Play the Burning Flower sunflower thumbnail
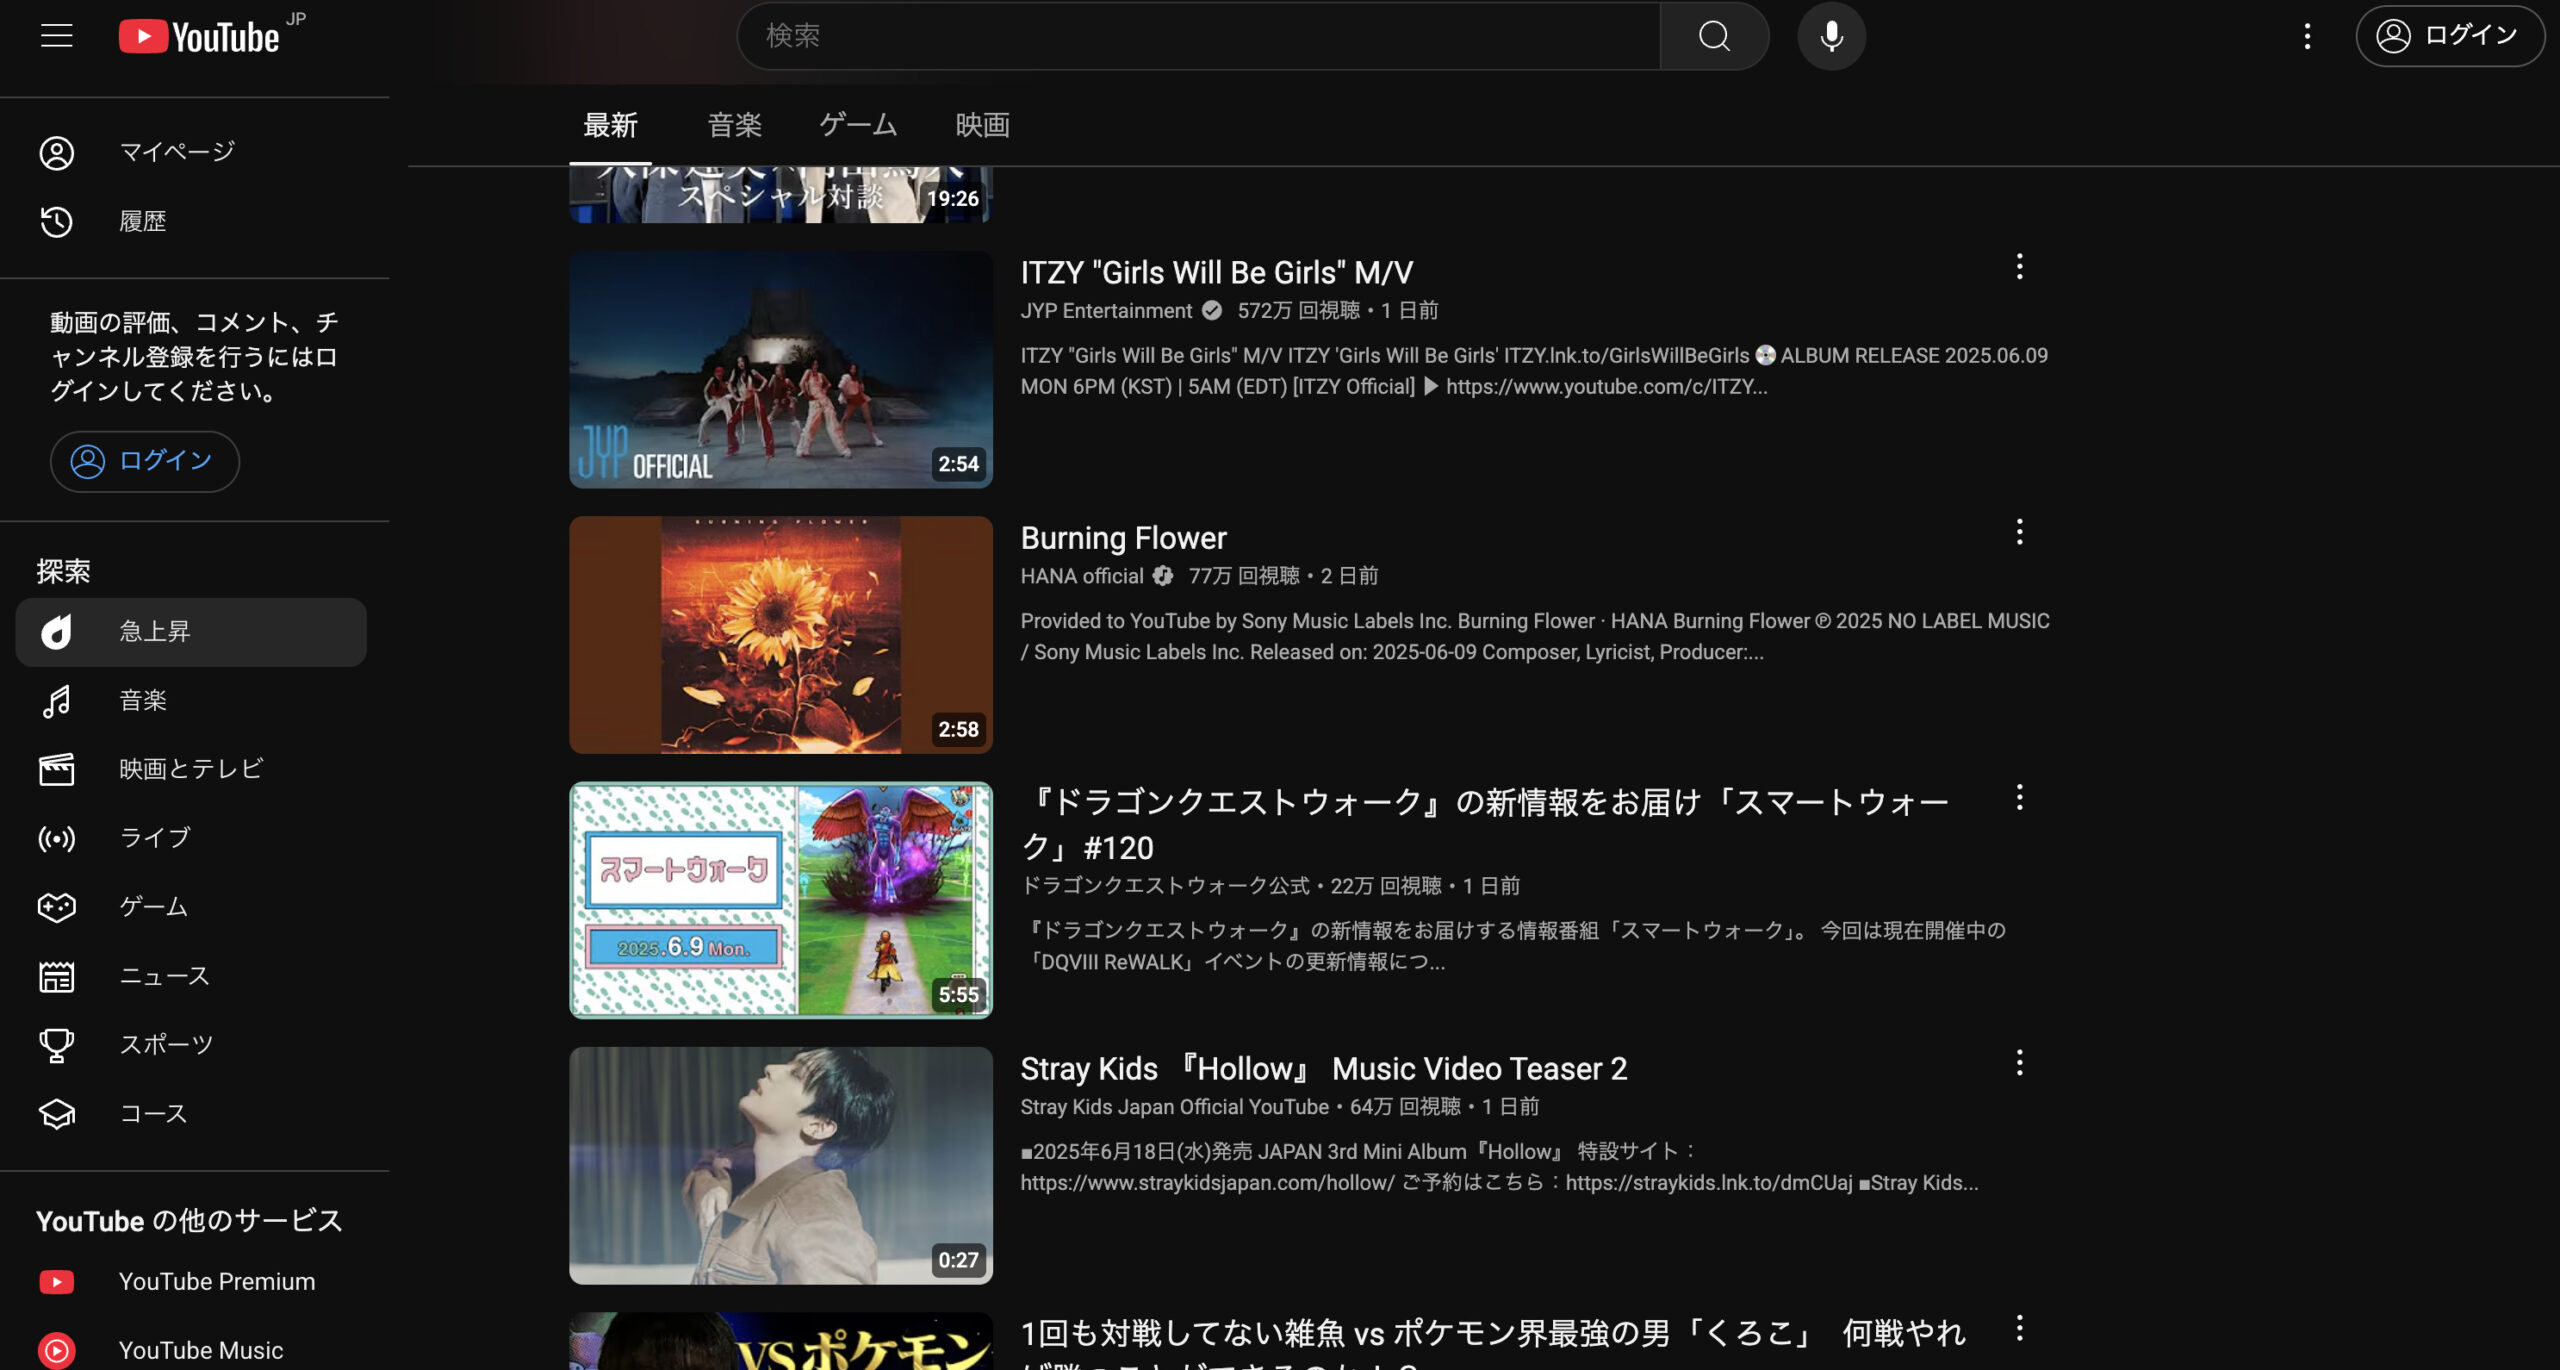The width and height of the screenshot is (2560, 1370). click(x=781, y=635)
